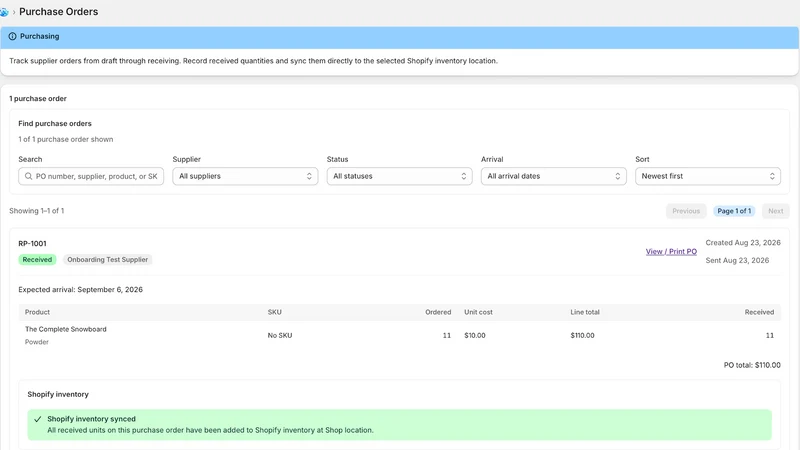This screenshot has height=450, width=800.
Task: Click the Received column header
Action: click(x=759, y=312)
